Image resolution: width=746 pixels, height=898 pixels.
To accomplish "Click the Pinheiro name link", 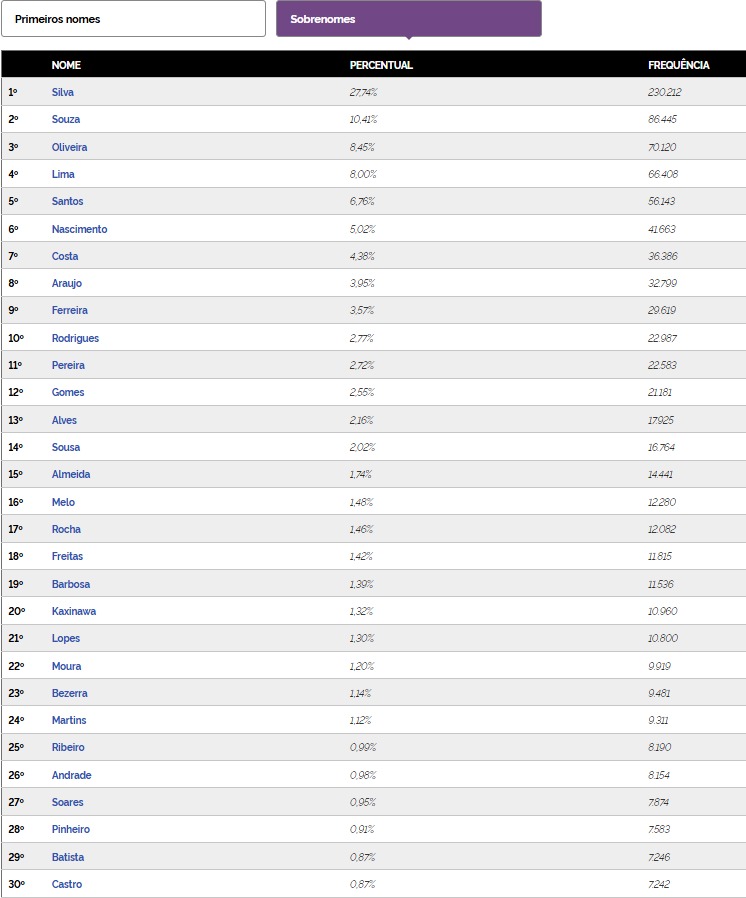I will point(71,829).
